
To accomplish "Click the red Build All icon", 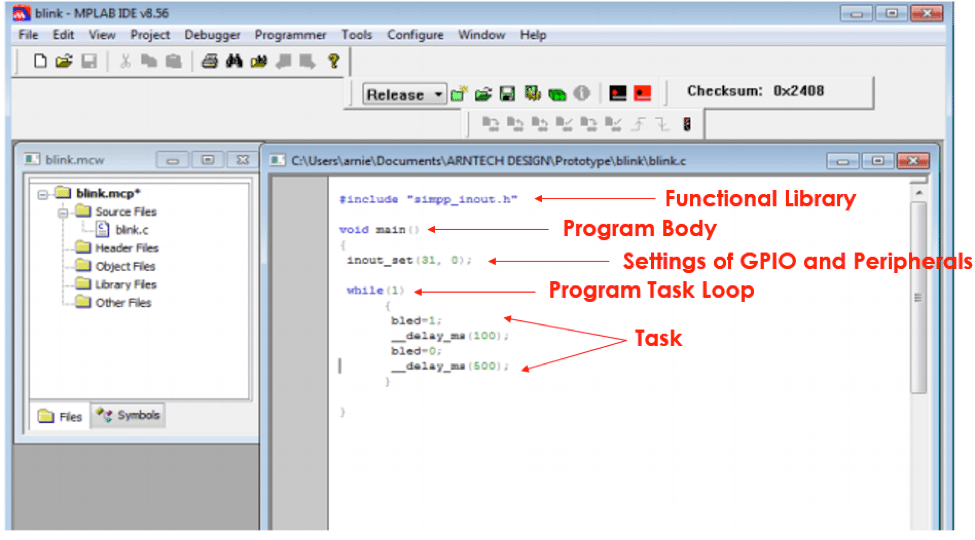I will [x=642, y=94].
